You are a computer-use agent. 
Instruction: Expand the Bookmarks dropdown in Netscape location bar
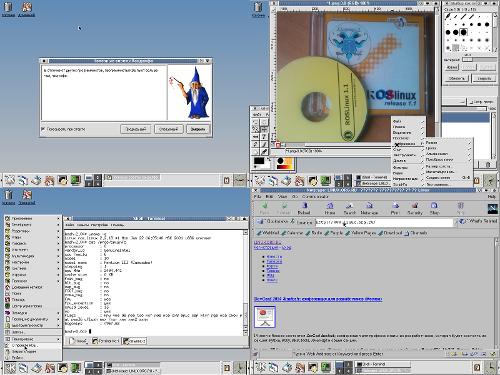tap(271, 221)
